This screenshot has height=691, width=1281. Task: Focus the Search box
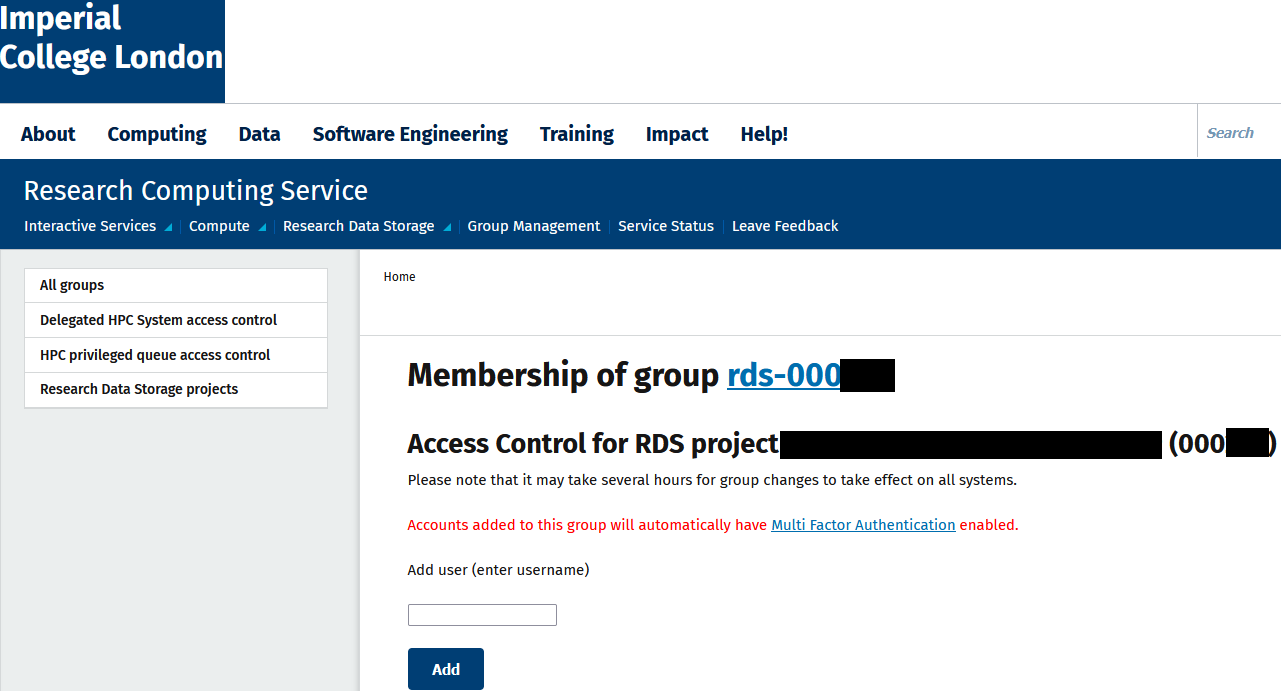pos(1239,132)
